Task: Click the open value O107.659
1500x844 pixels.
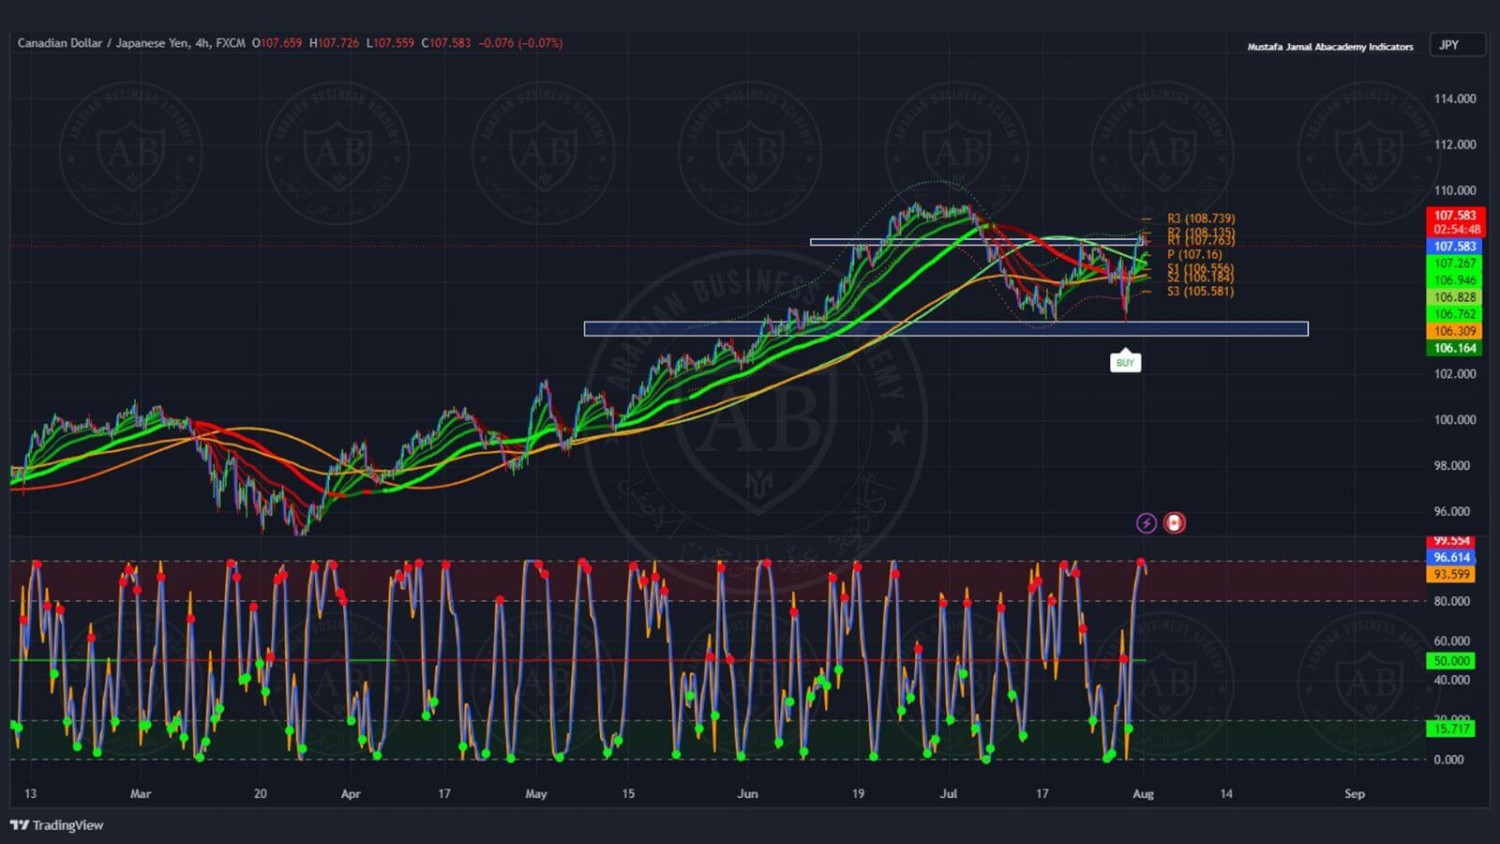Action: point(277,43)
